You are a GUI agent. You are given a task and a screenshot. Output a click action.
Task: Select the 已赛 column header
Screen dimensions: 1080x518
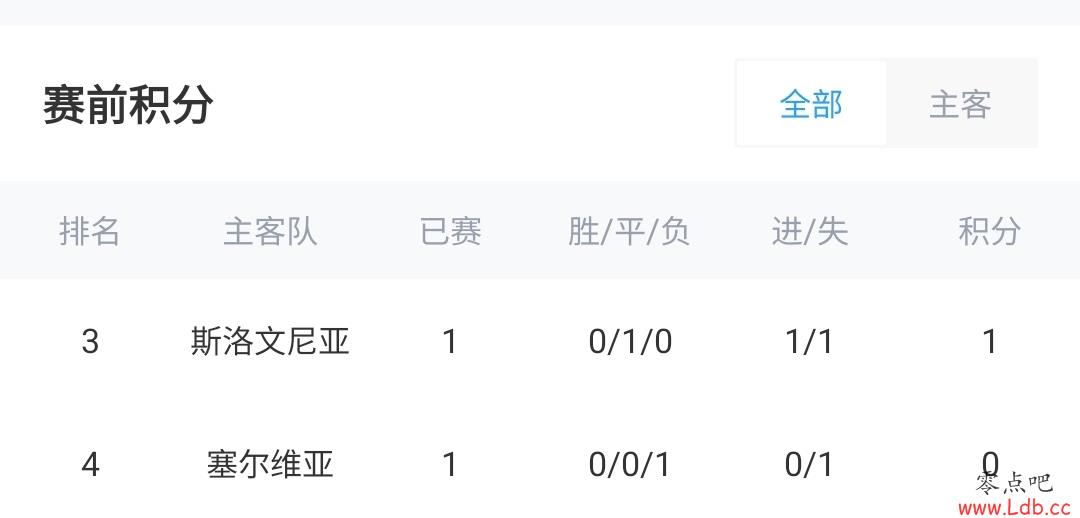(x=450, y=231)
